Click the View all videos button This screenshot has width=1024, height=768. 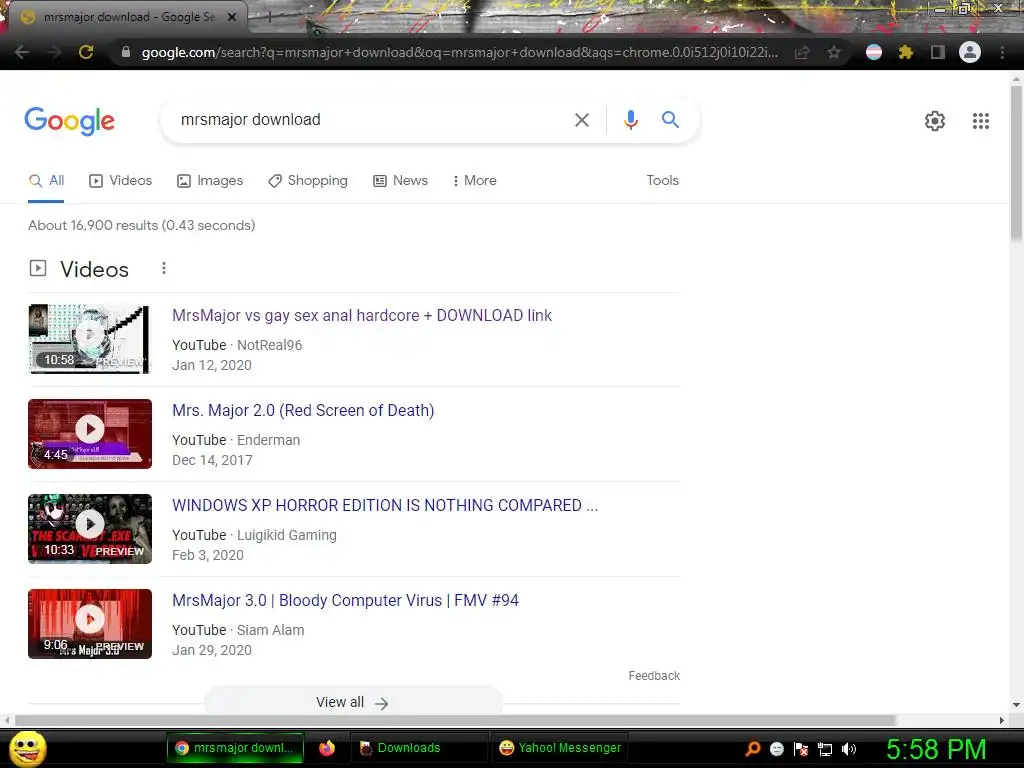click(x=353, y=703)
